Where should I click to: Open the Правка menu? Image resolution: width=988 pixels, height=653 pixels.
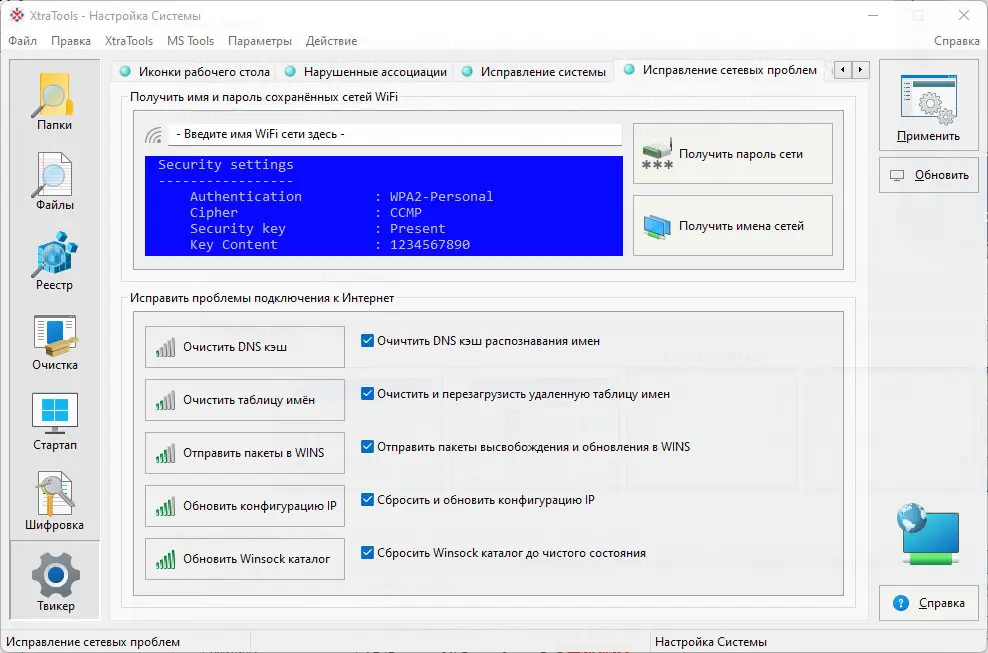click(x=71, y=41)
